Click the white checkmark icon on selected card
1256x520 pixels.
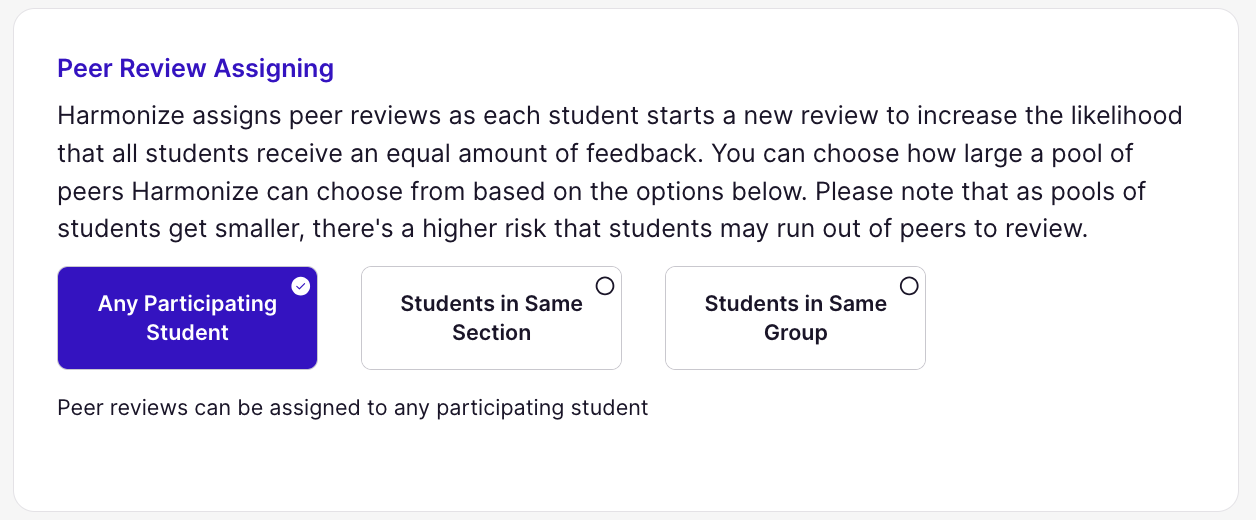pyautogui.click(x=301, y=286)
